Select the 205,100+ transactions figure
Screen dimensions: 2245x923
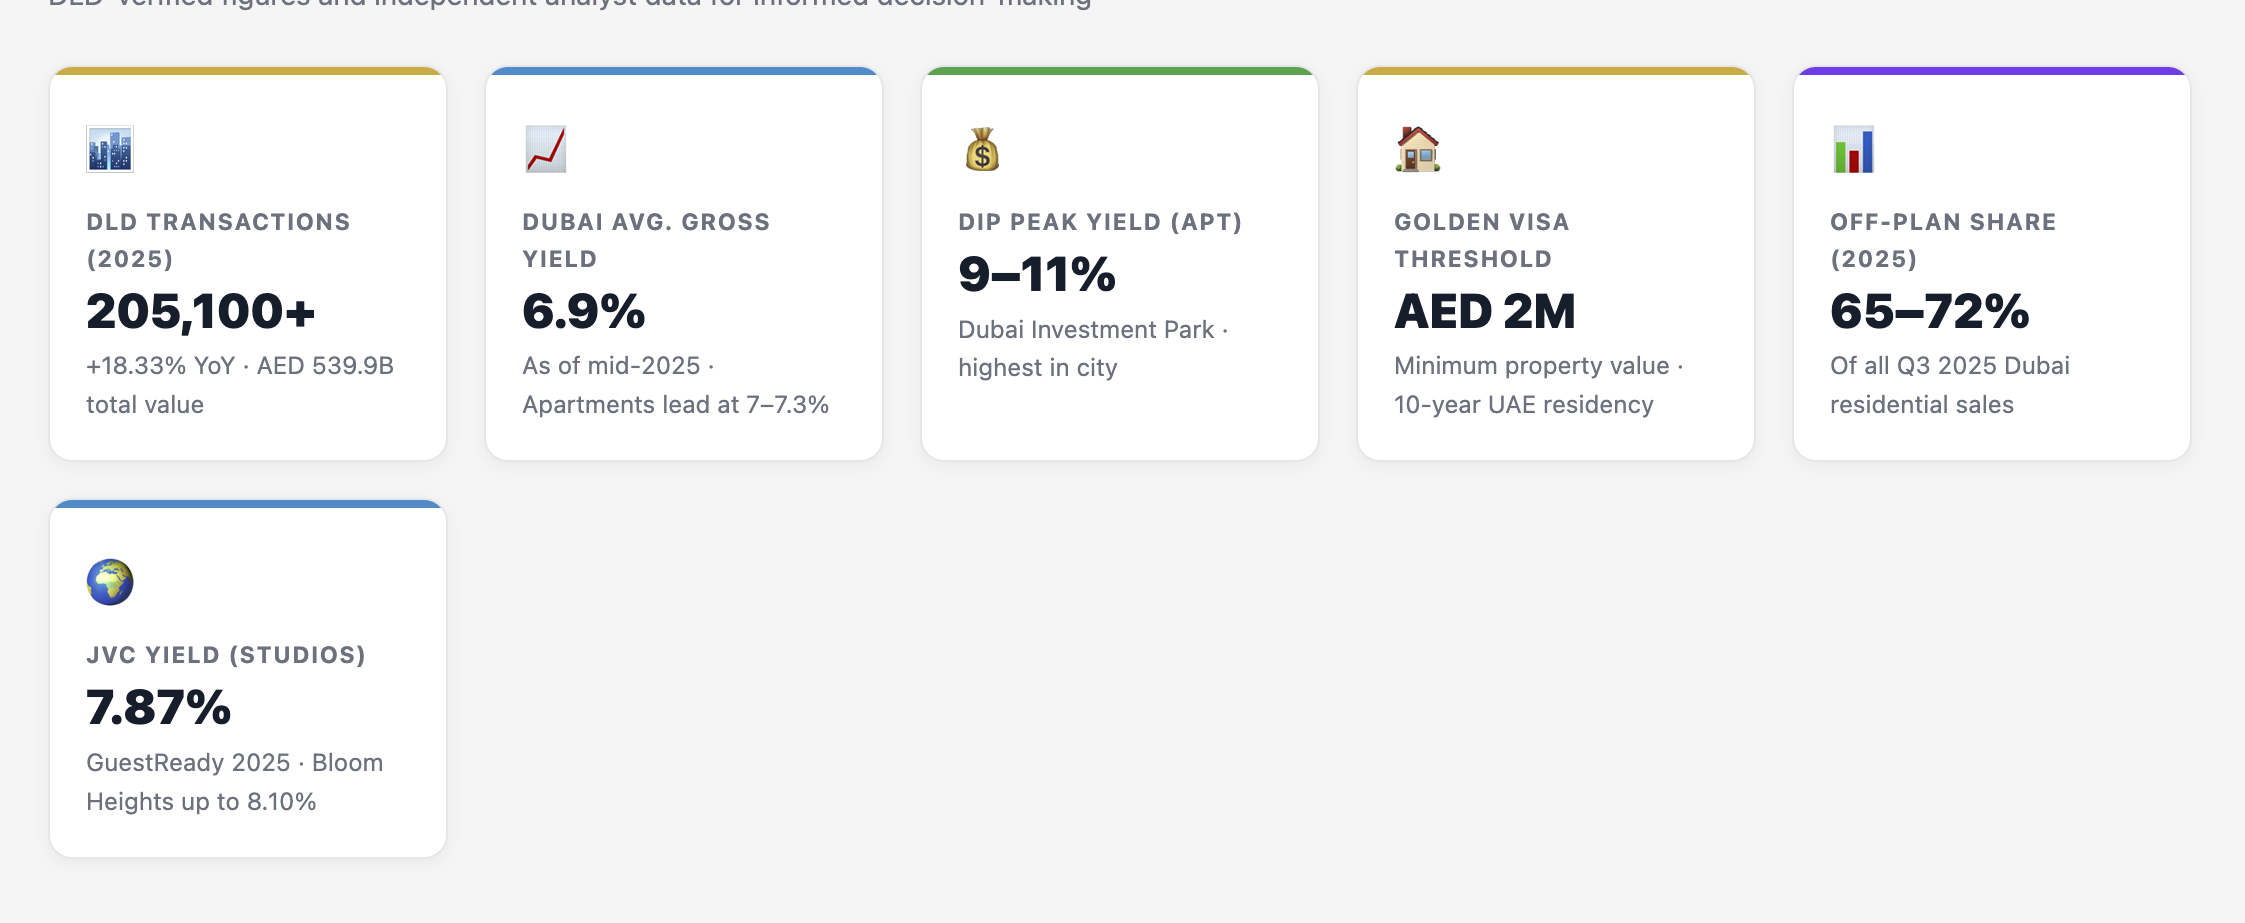click(x=201, y=311)
